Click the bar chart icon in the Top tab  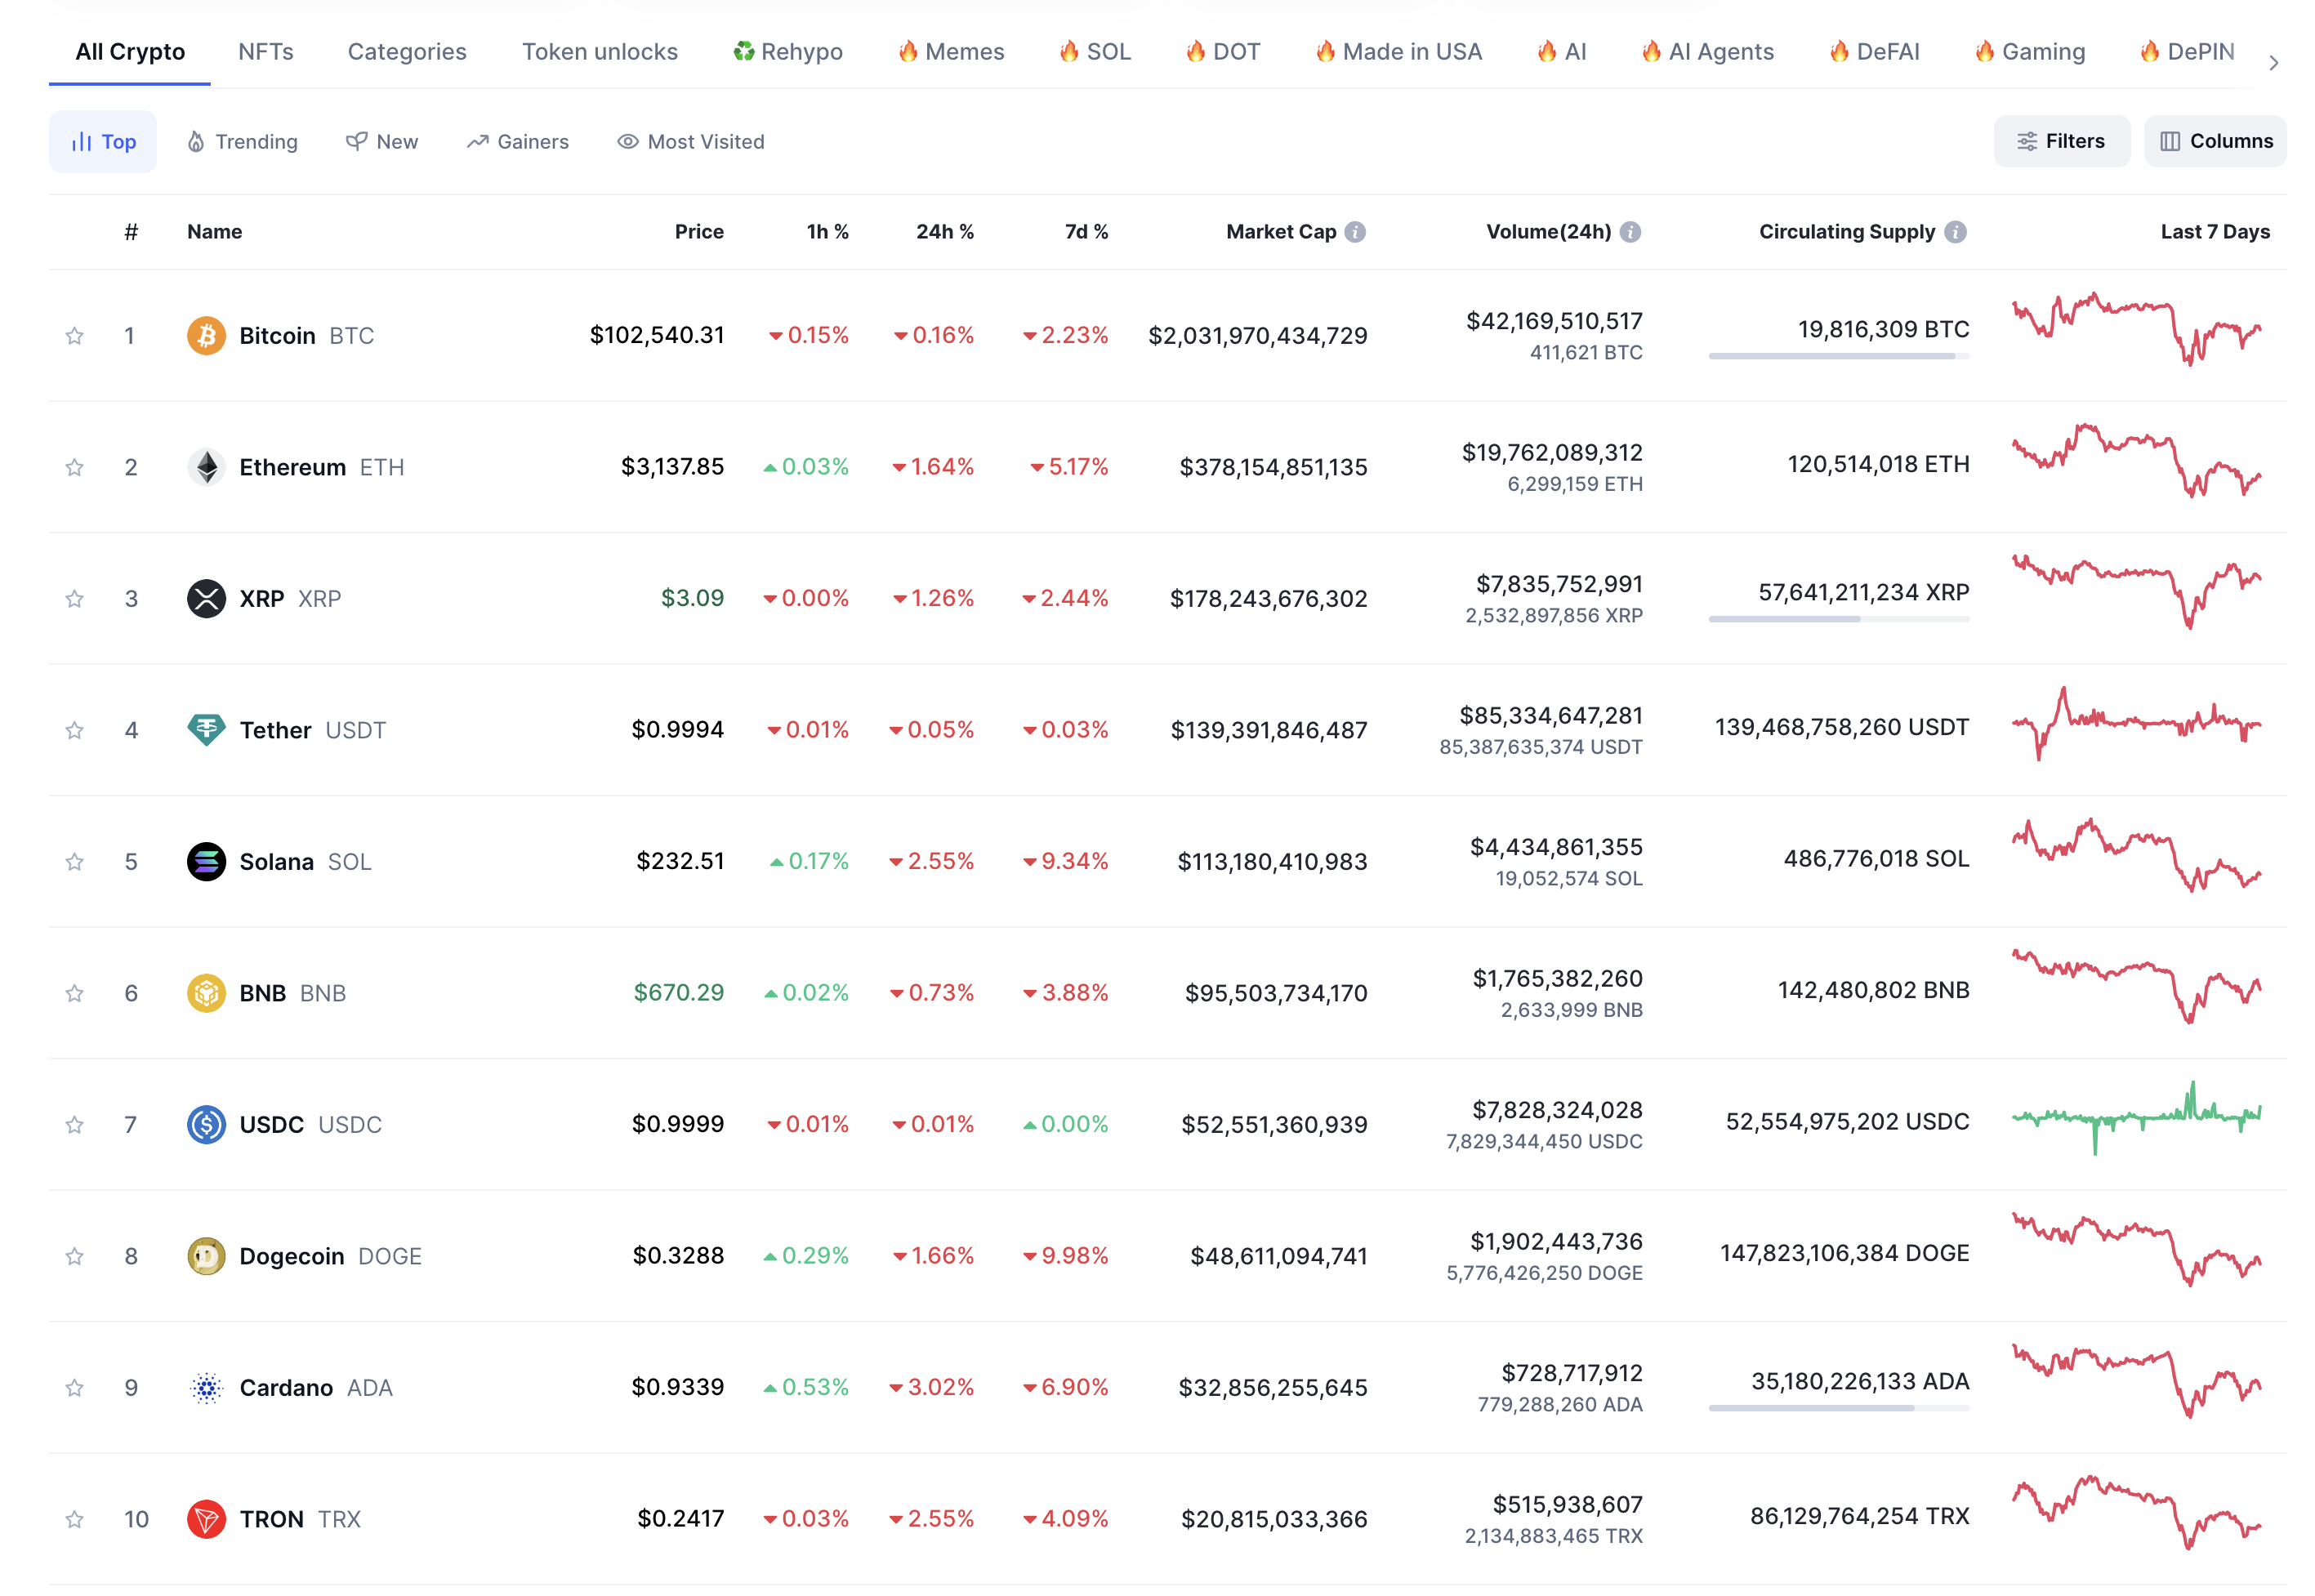(81, 142)
